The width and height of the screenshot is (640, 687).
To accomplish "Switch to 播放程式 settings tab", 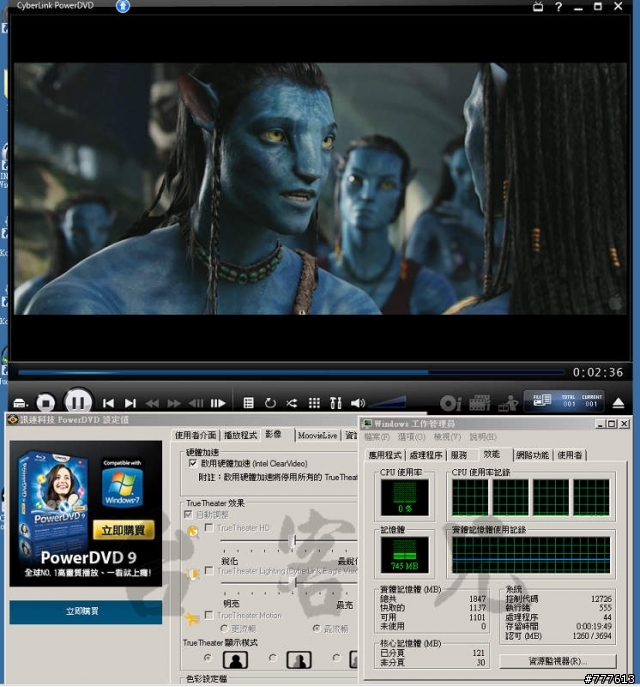I will coord(240,435).
